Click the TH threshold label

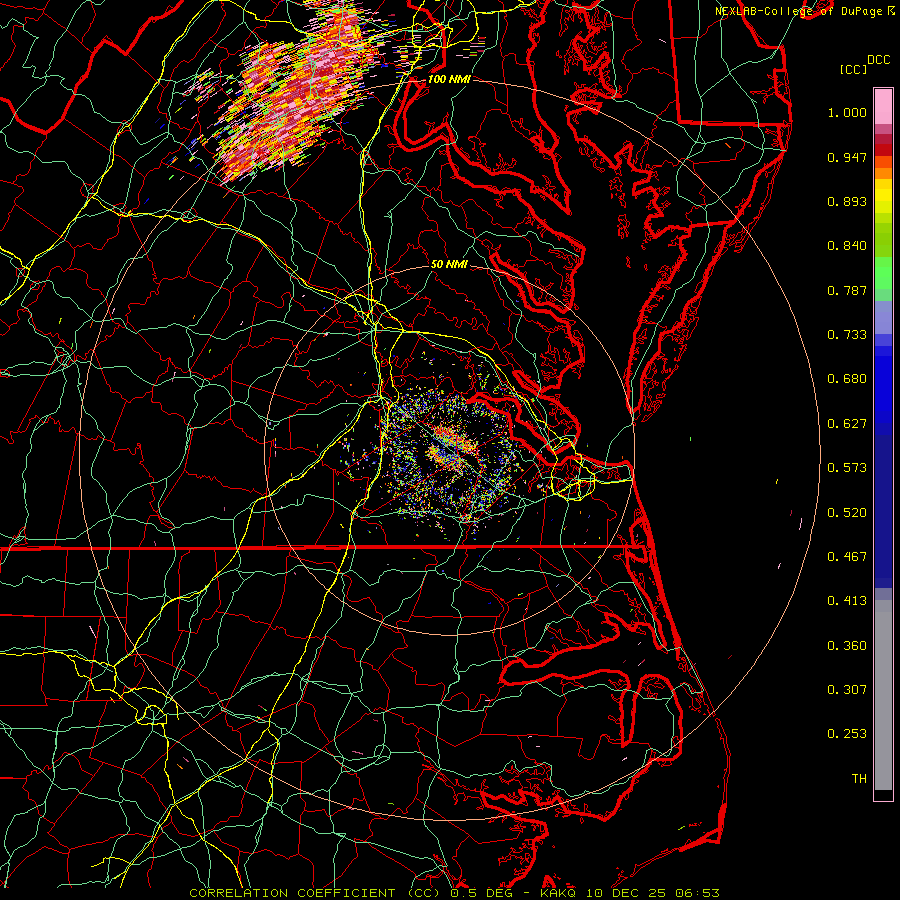tap(859, 779)
